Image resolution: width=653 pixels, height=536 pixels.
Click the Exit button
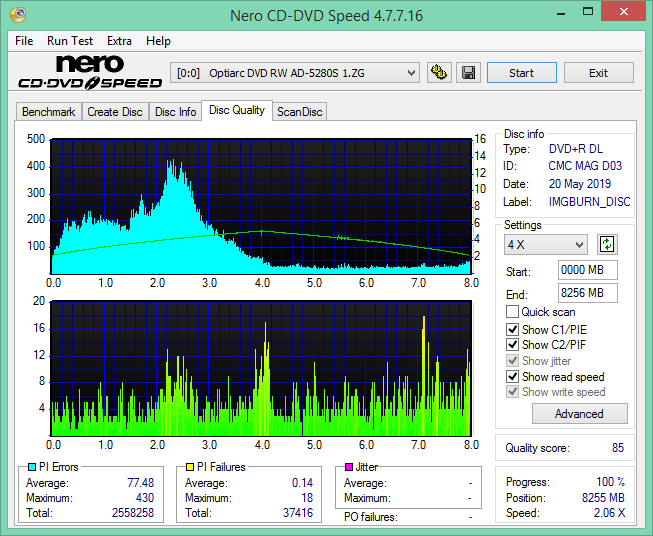[598, 73]
